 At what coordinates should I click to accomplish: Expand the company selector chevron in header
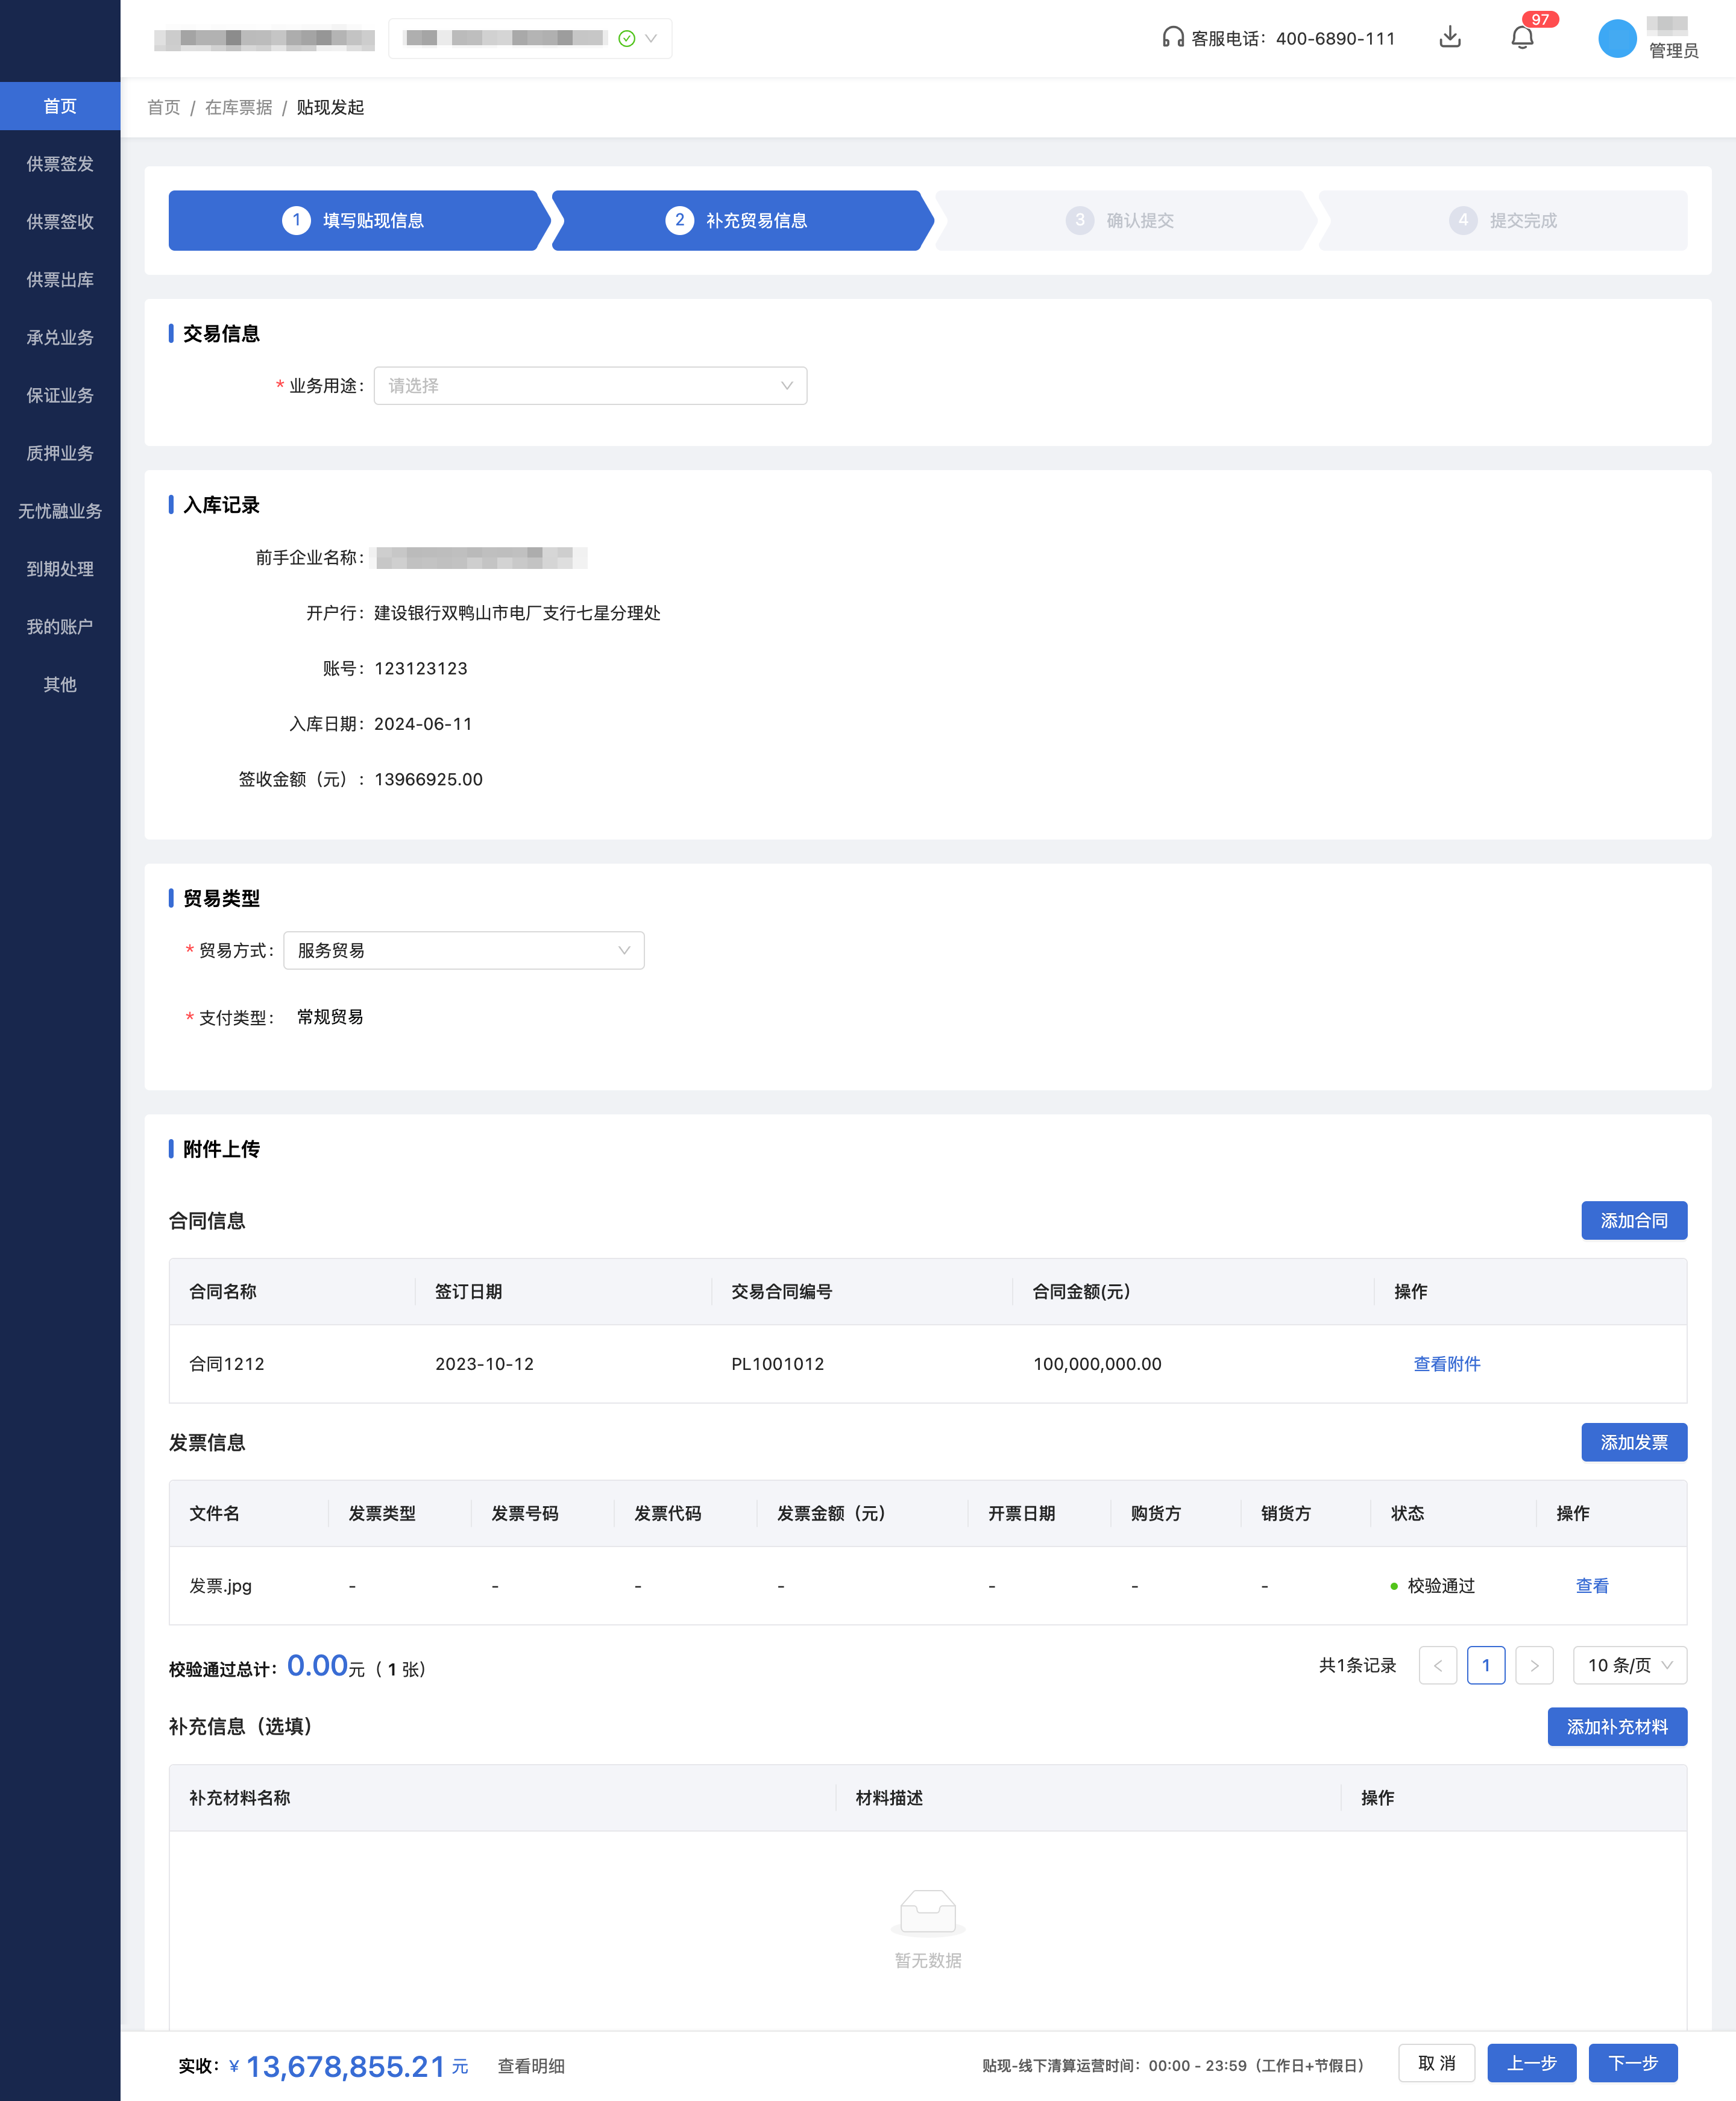[651, 38]
